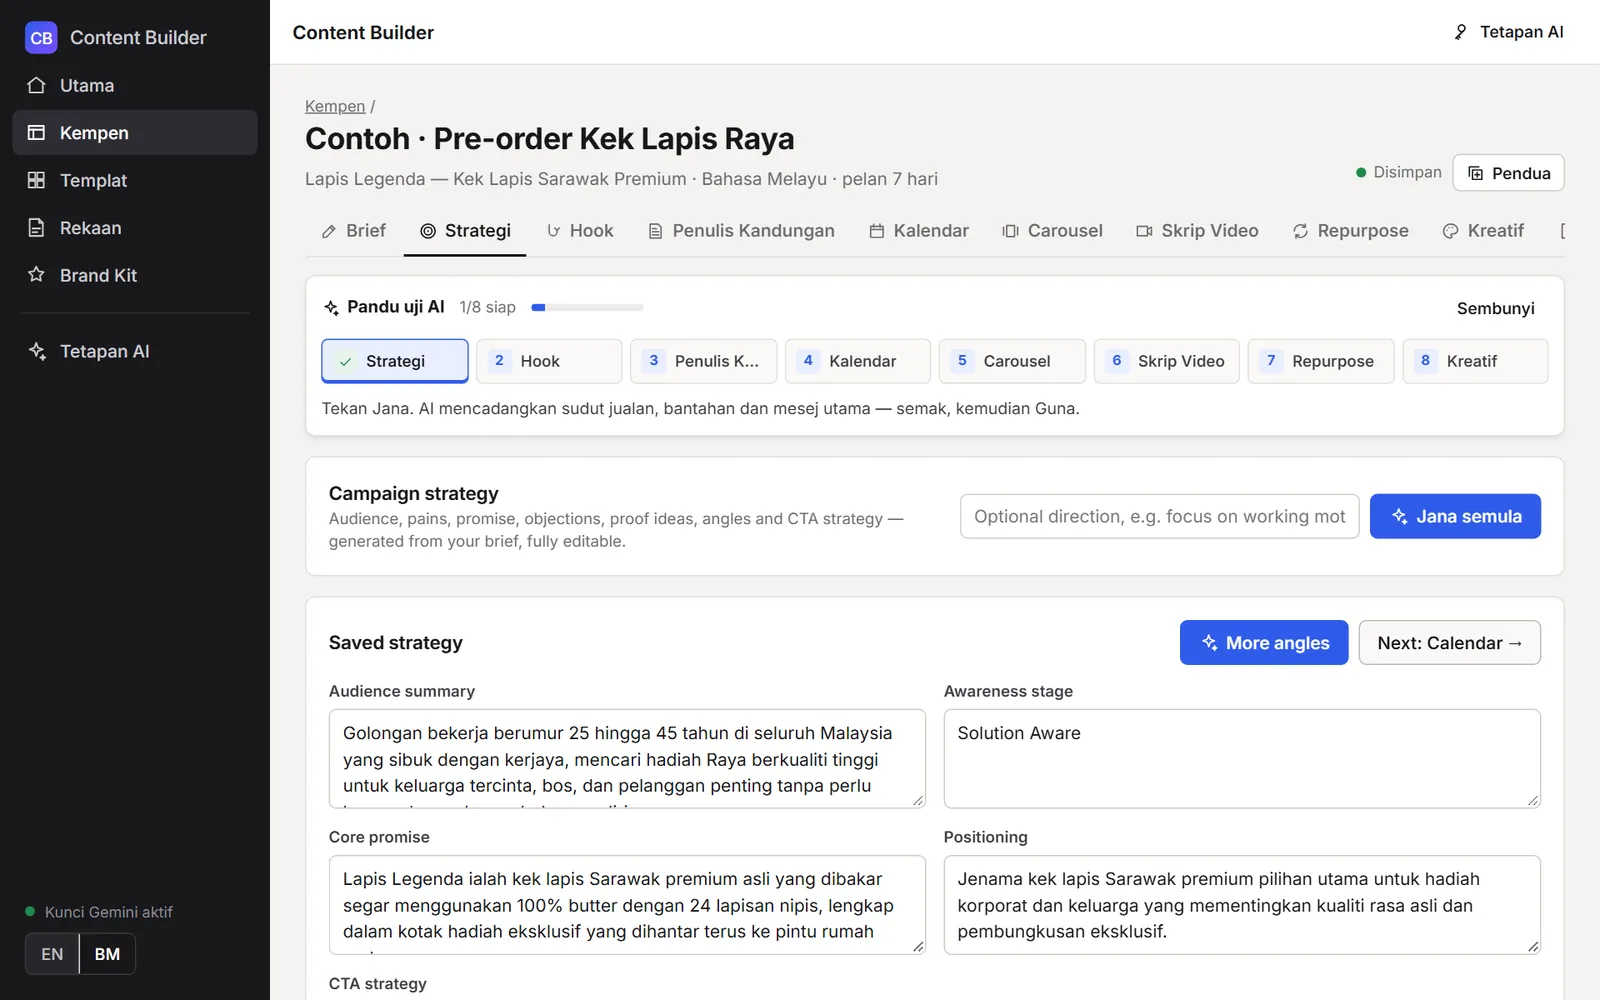Switch the language to BM
Screen dimensions: 1600x1000
click(107, 954)
